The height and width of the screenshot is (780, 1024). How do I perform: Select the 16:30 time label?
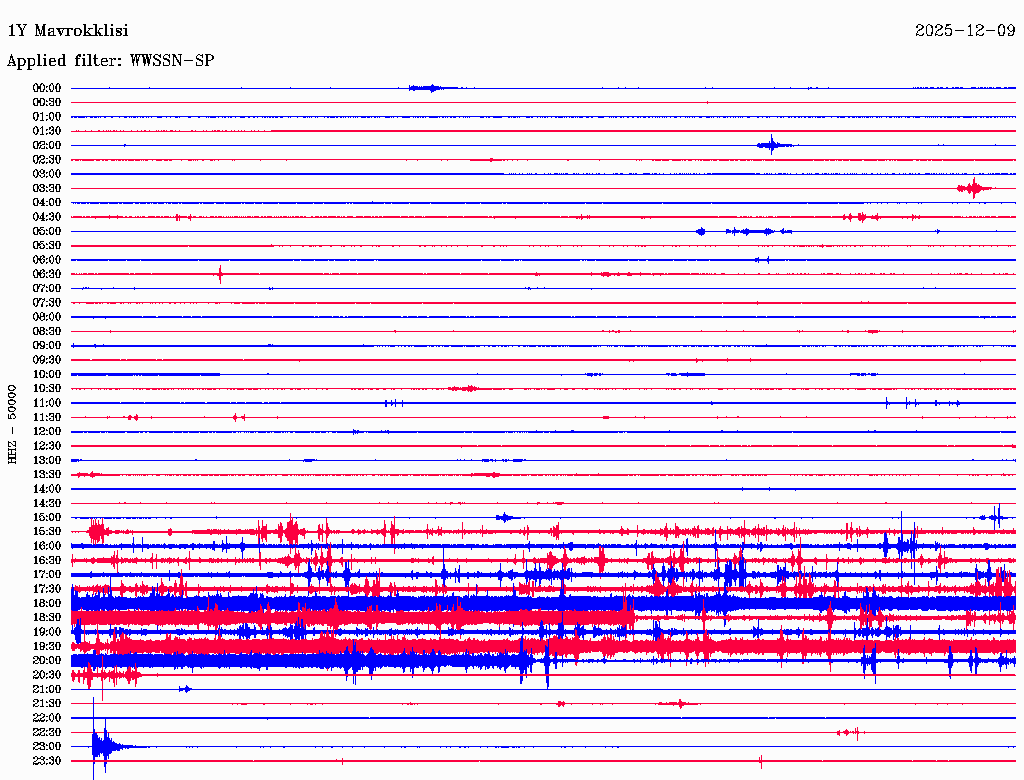[x=47, y=561]
